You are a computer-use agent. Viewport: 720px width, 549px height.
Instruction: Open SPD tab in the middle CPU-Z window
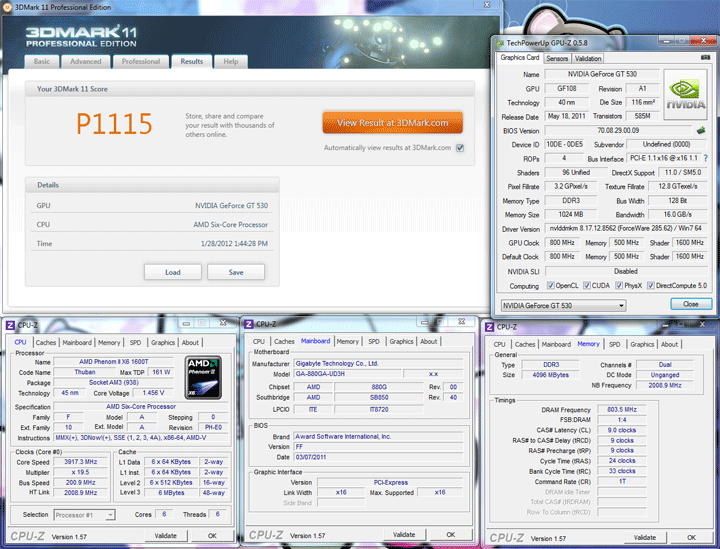[x=374, y=342]
